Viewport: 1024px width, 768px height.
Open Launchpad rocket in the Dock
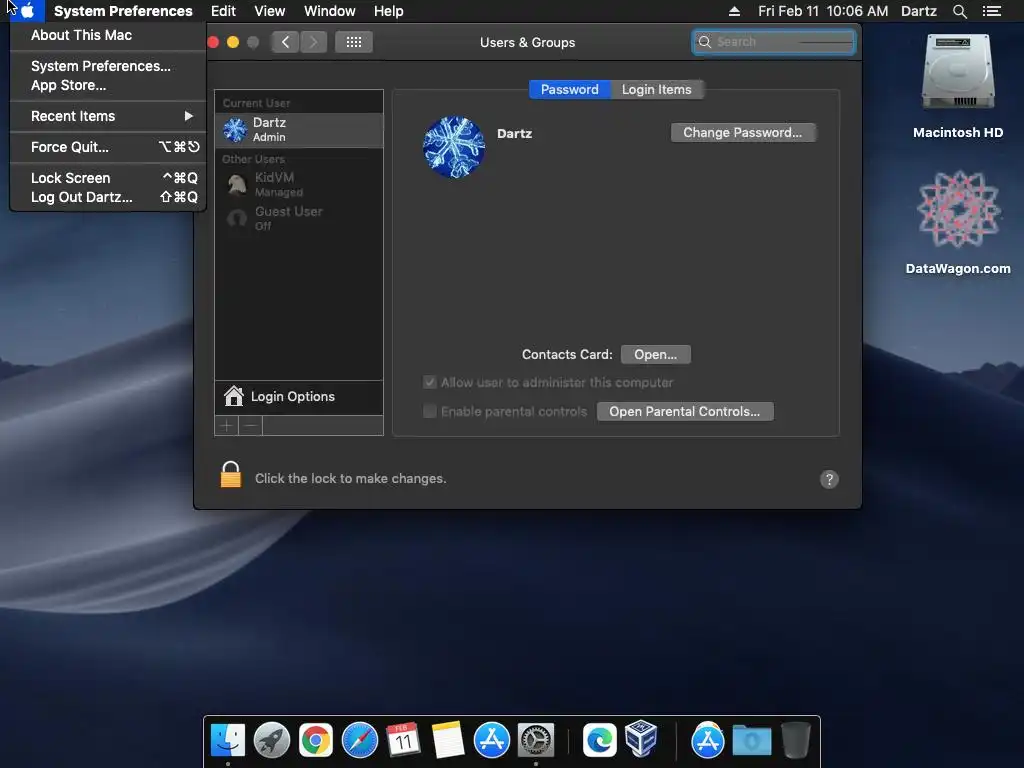point(272,741)
